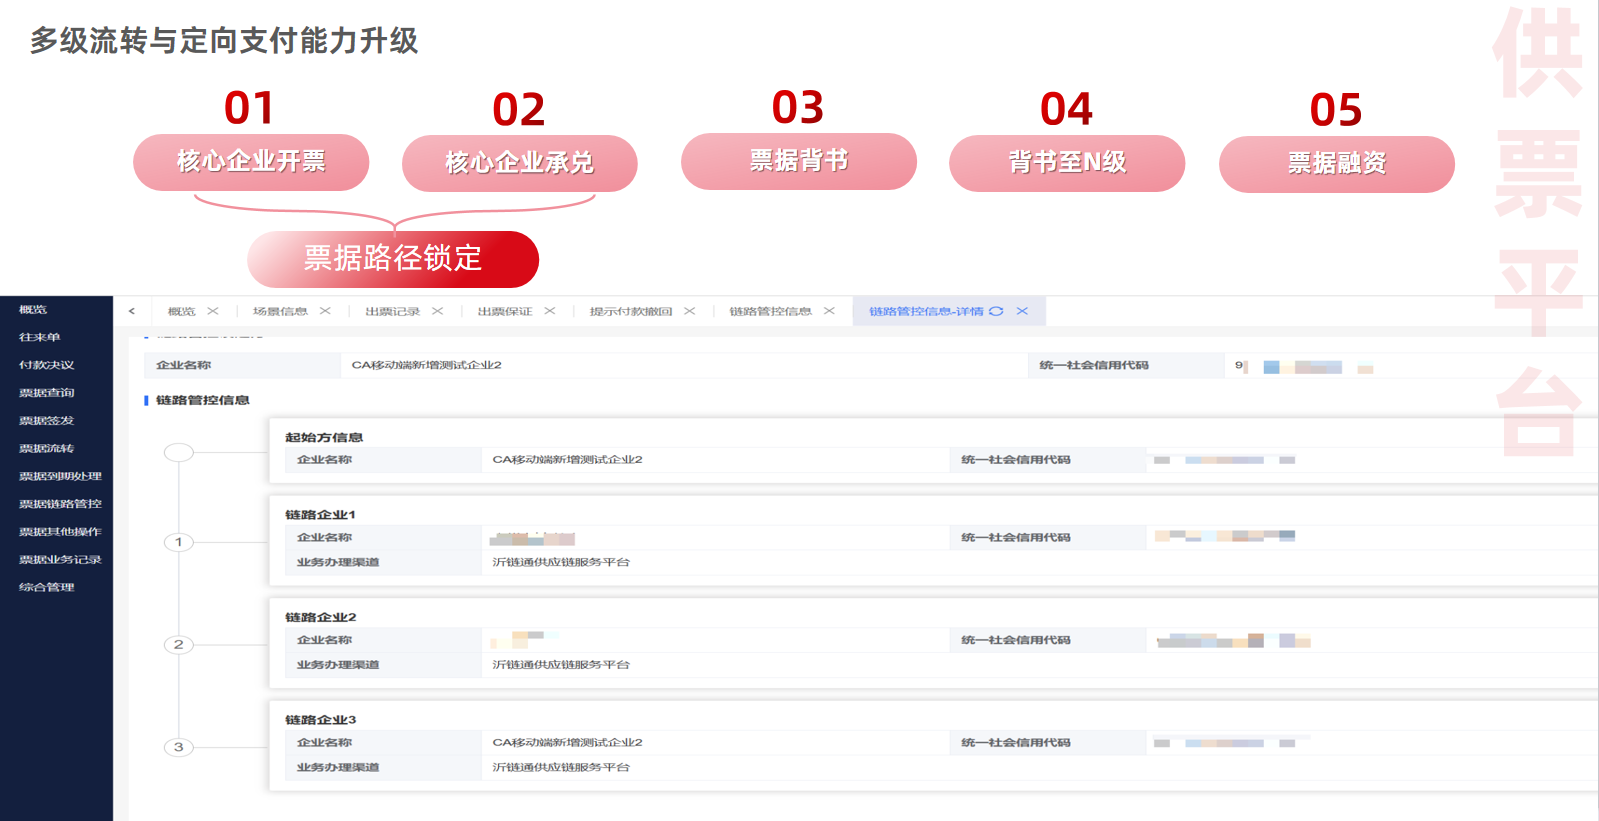Click 沂链通供应链服务平台 in 链路企业2
The width and height of the screenshot is (1599, 821).
[x=561, y=665]
